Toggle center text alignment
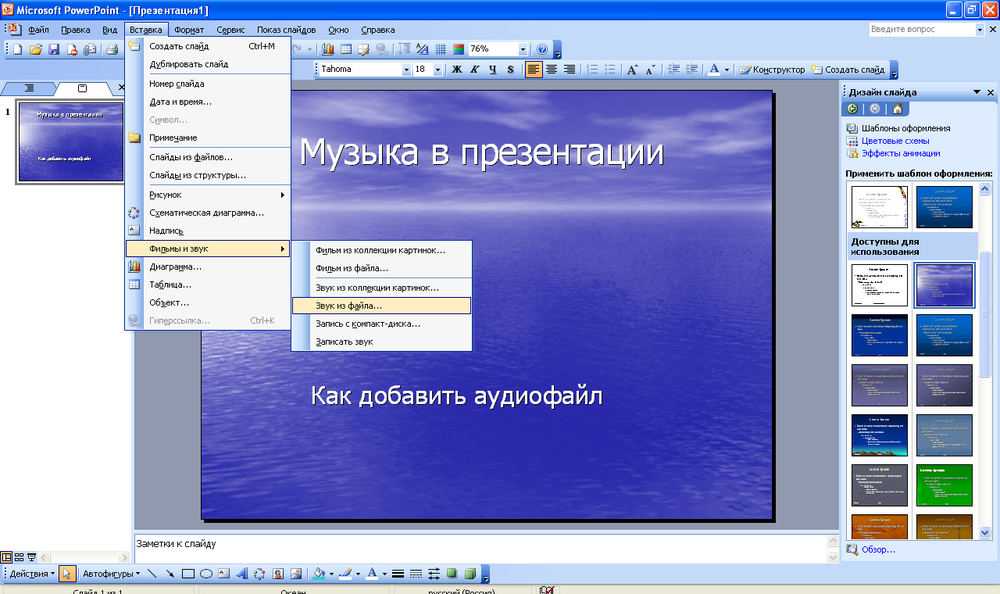The image size is (1000, 594). tap(552, 70)
